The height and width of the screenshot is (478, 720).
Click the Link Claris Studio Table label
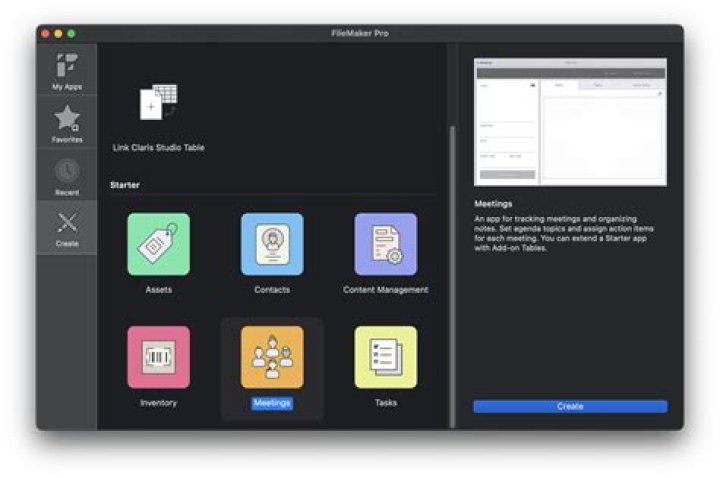pyautogui.click(x=158, y=147)
